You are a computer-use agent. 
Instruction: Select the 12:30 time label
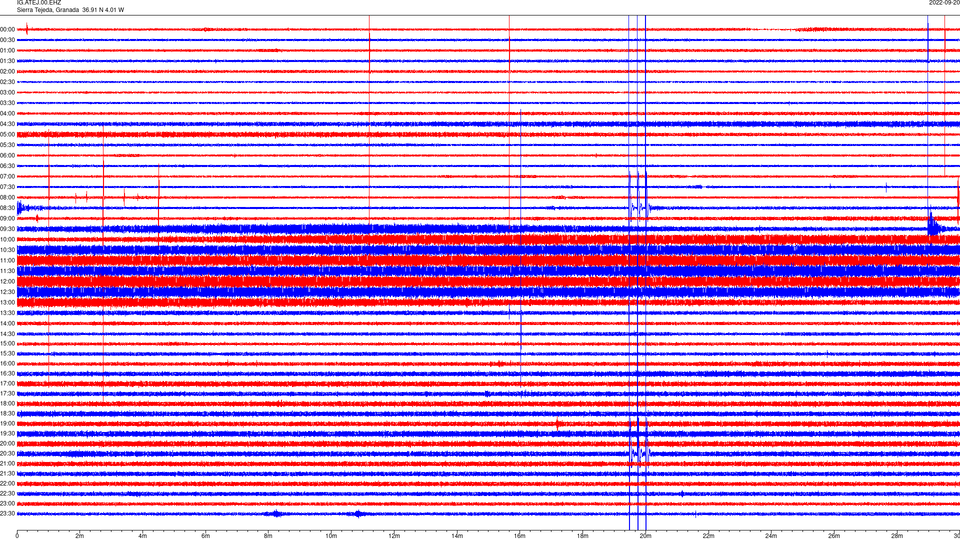click(7, 291)
